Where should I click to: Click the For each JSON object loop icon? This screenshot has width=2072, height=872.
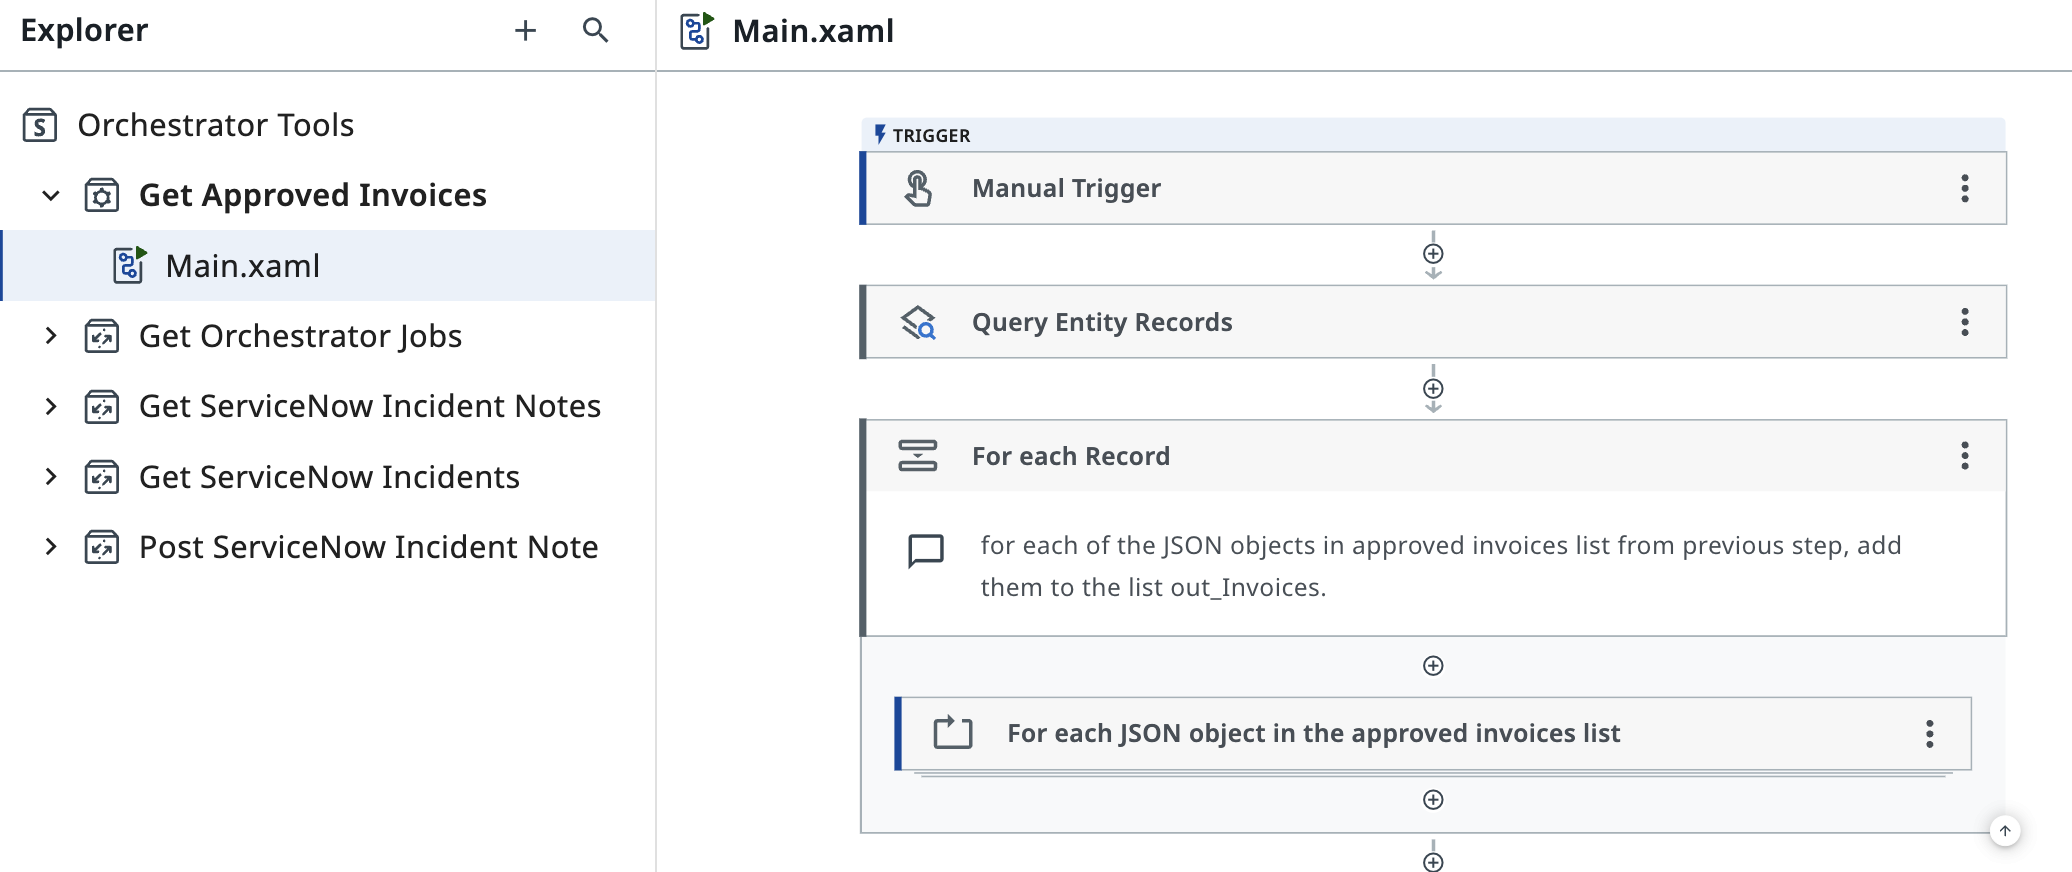953,733
